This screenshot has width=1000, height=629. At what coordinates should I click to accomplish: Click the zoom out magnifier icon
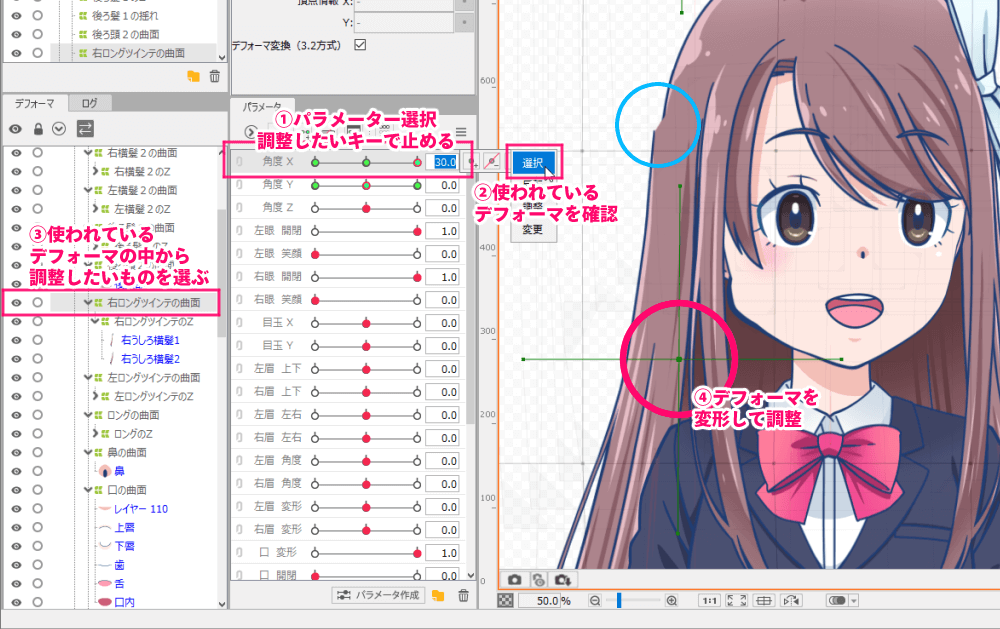(x=595, y=600)
